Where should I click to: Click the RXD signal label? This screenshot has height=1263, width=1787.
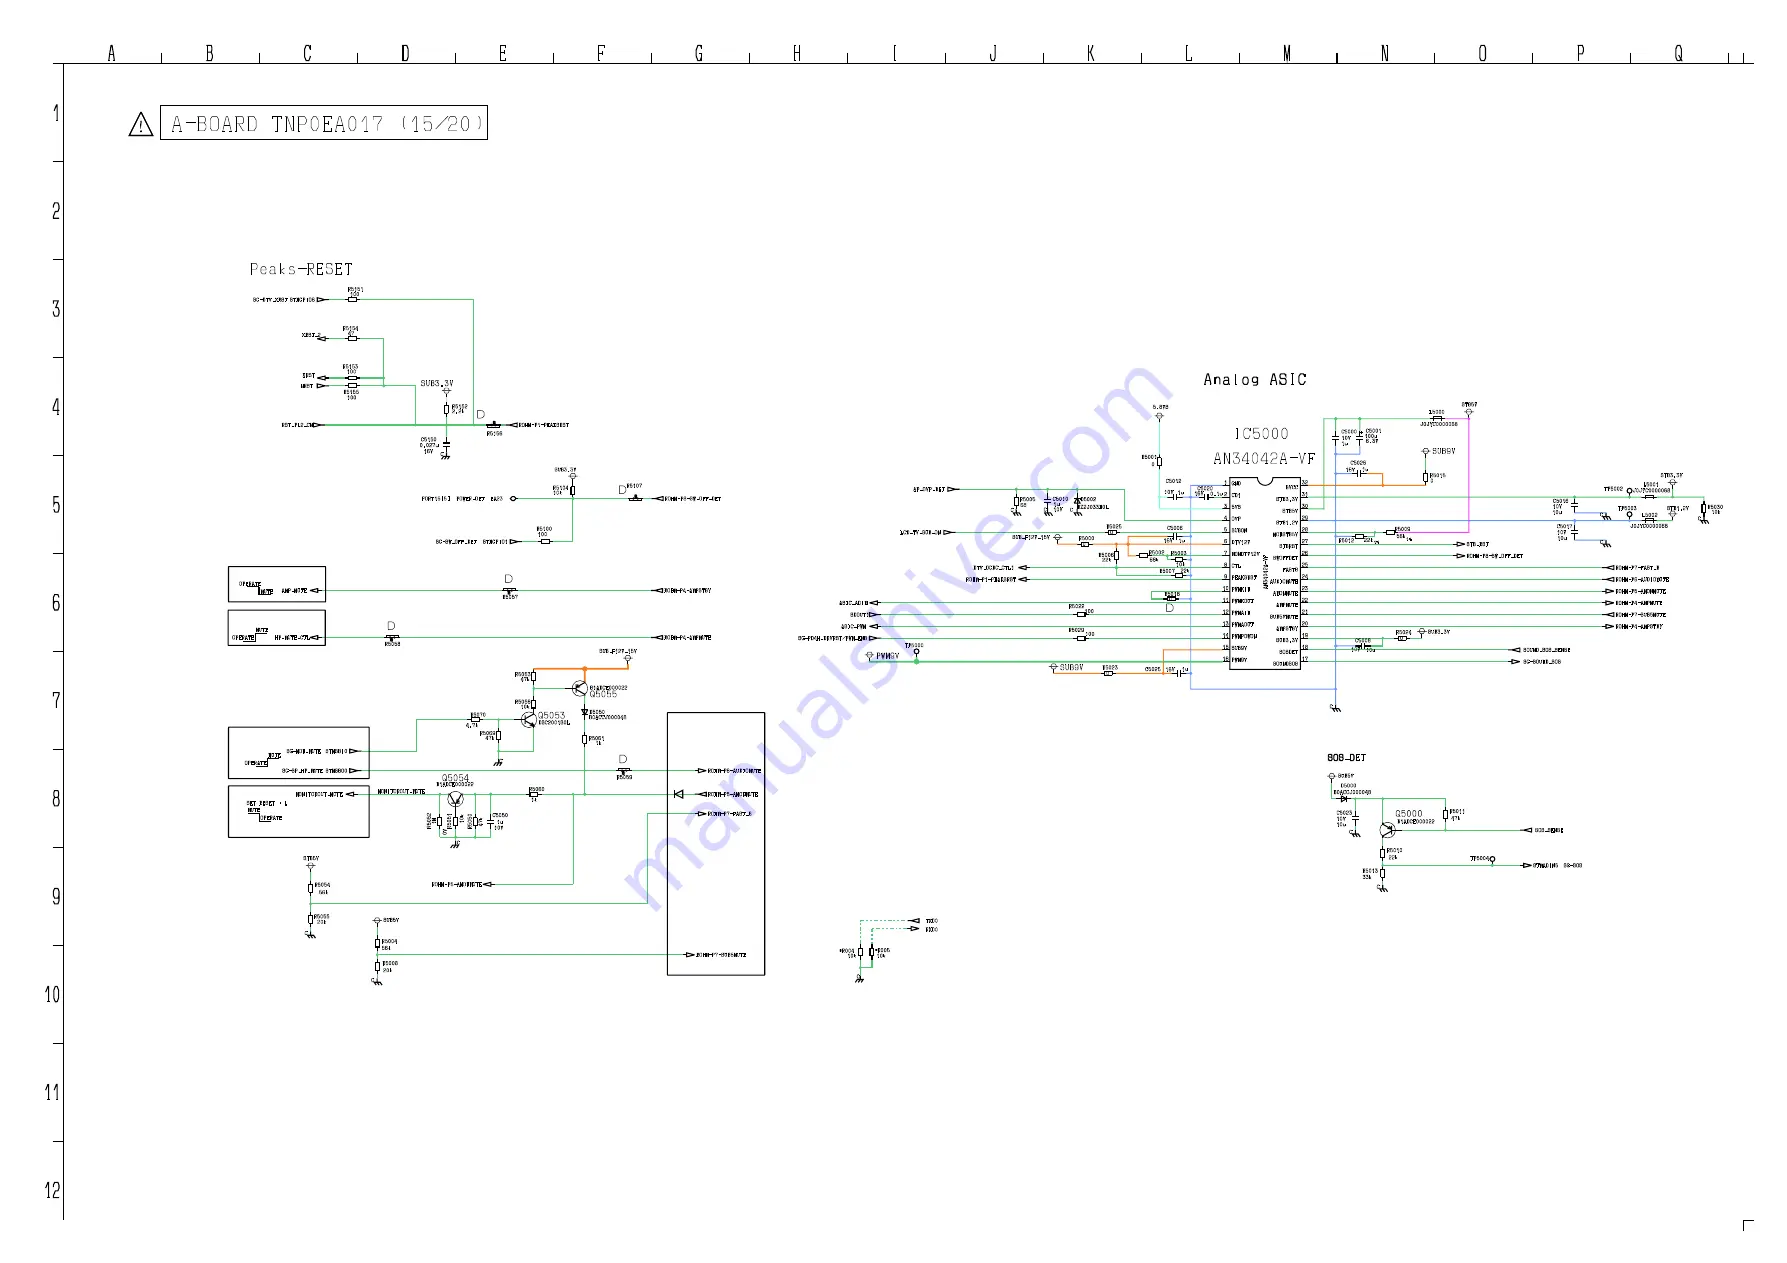(x=931, y=930)
